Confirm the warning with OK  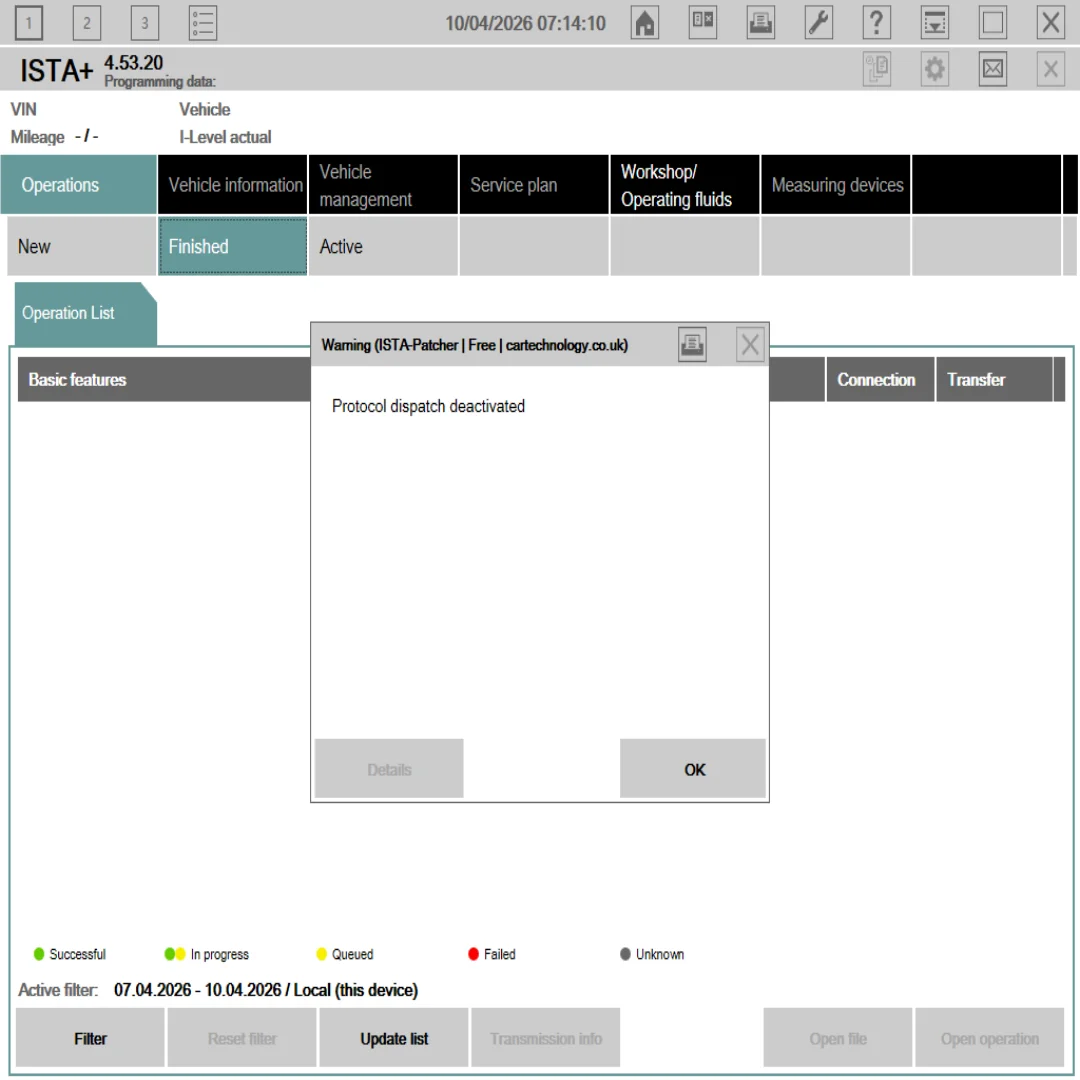point(693,769)
